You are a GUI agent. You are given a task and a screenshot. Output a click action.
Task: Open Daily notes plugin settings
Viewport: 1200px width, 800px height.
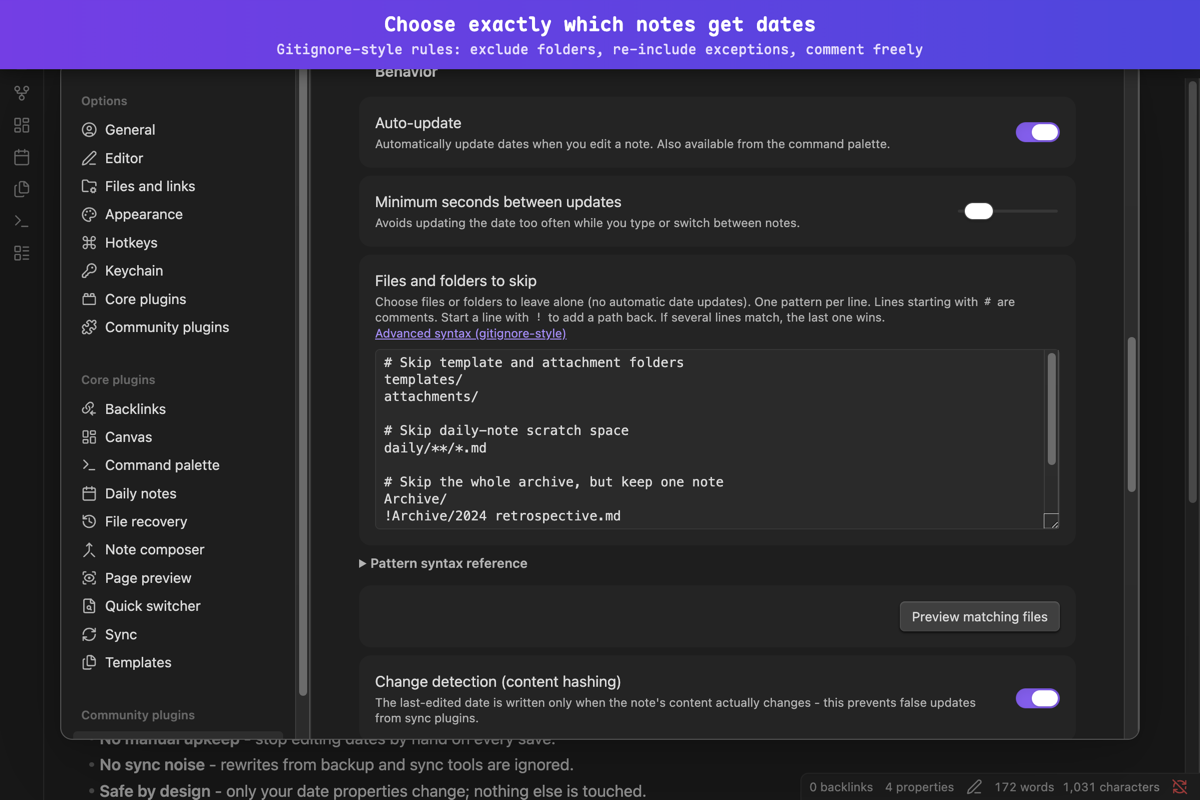[x=140, y=493]
